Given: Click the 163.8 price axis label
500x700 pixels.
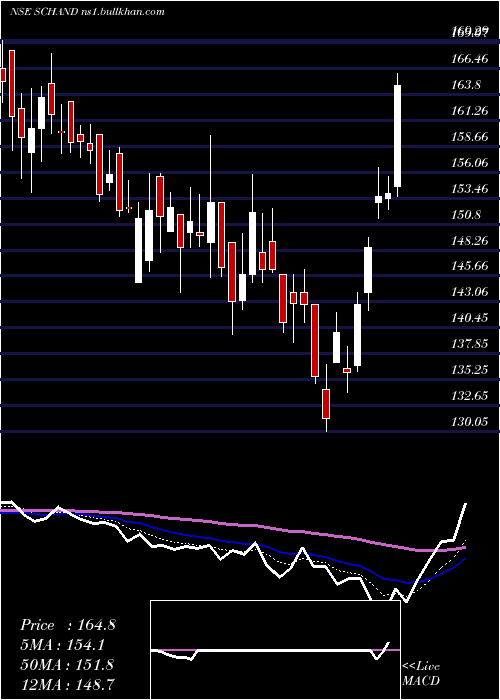Looking at the screenshot, I should tap(466, 84).
